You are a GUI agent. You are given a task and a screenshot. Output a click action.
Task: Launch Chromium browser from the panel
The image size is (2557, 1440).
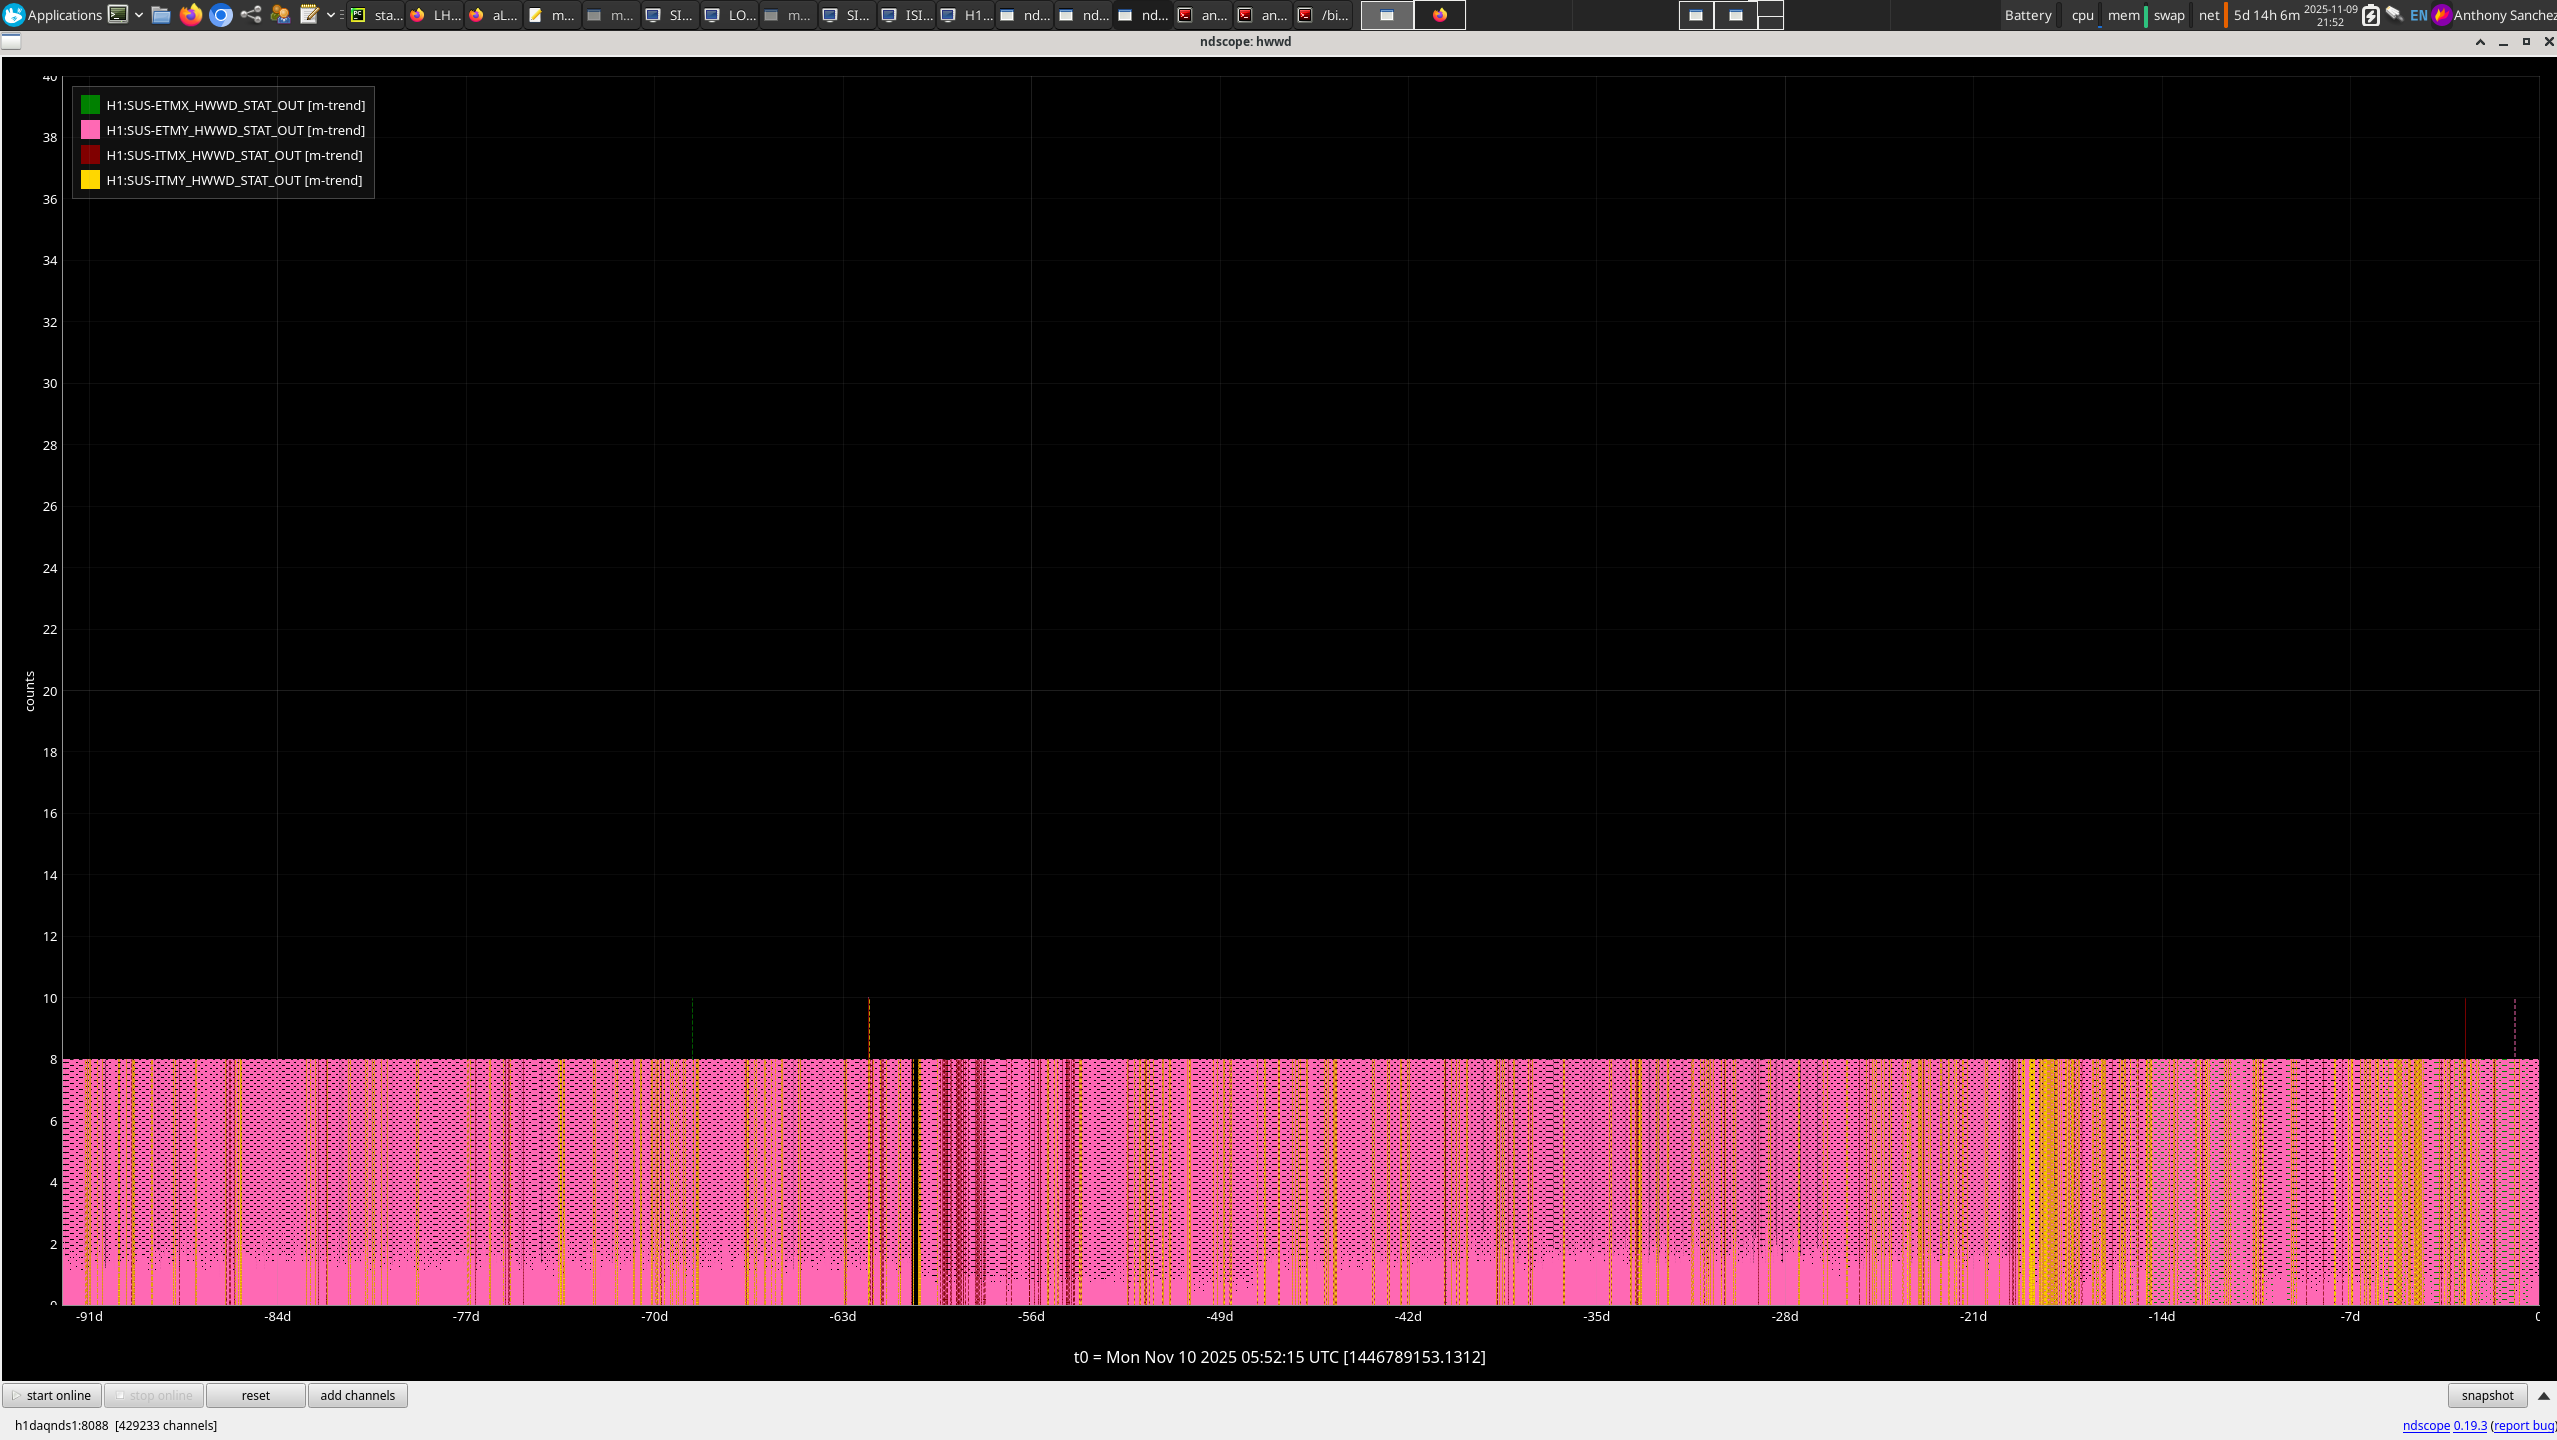[221, 15]
